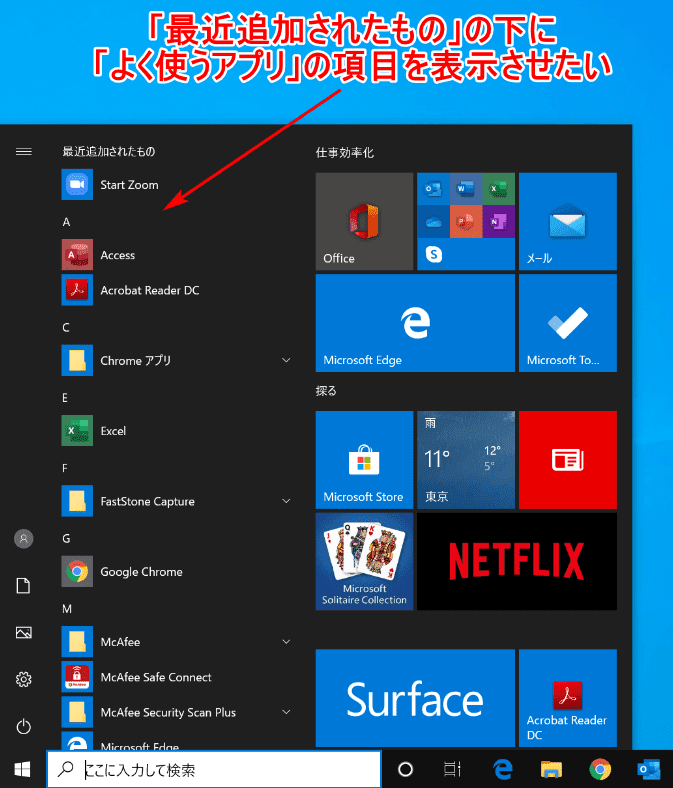
Task: Click the taskbar search box
Action: click(214, 769)
